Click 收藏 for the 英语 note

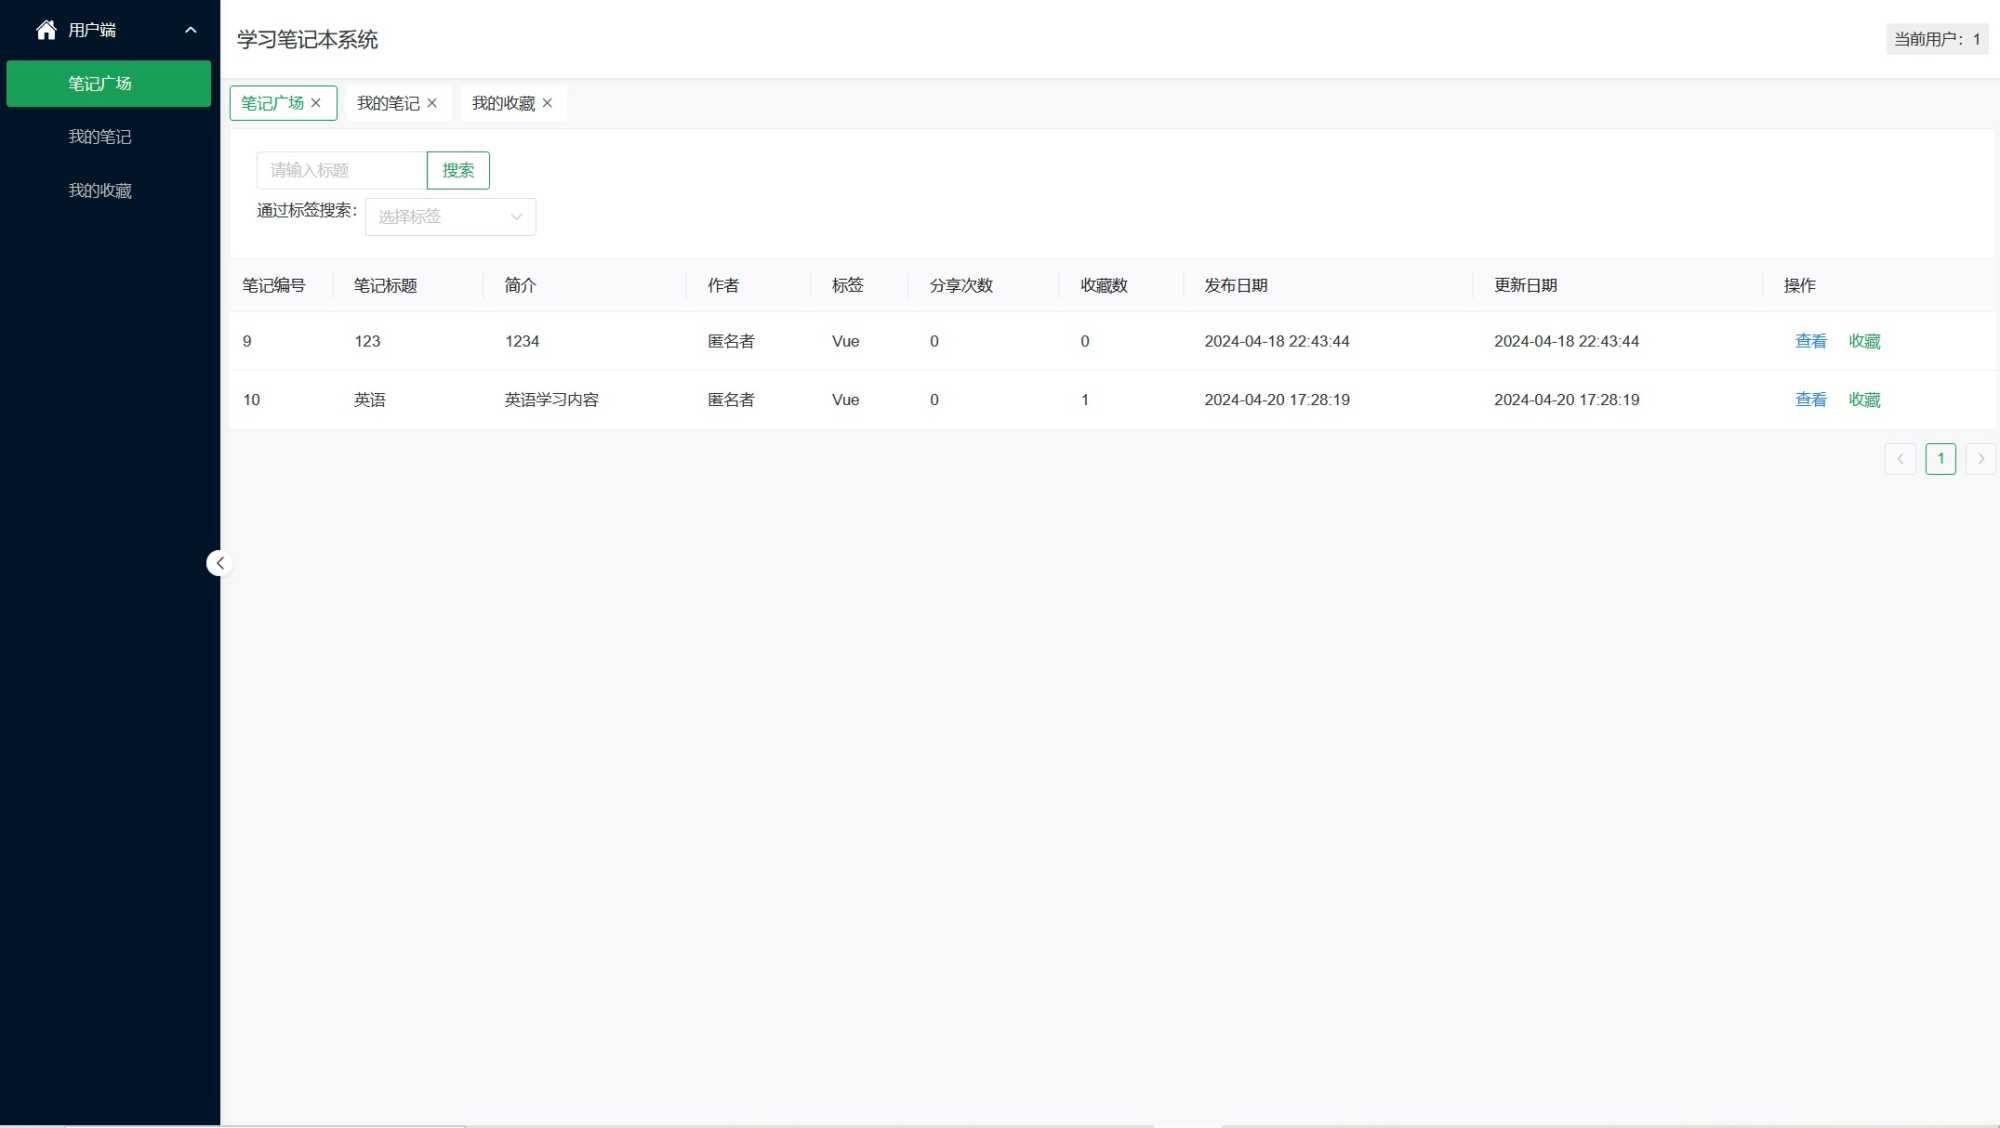1864,400
